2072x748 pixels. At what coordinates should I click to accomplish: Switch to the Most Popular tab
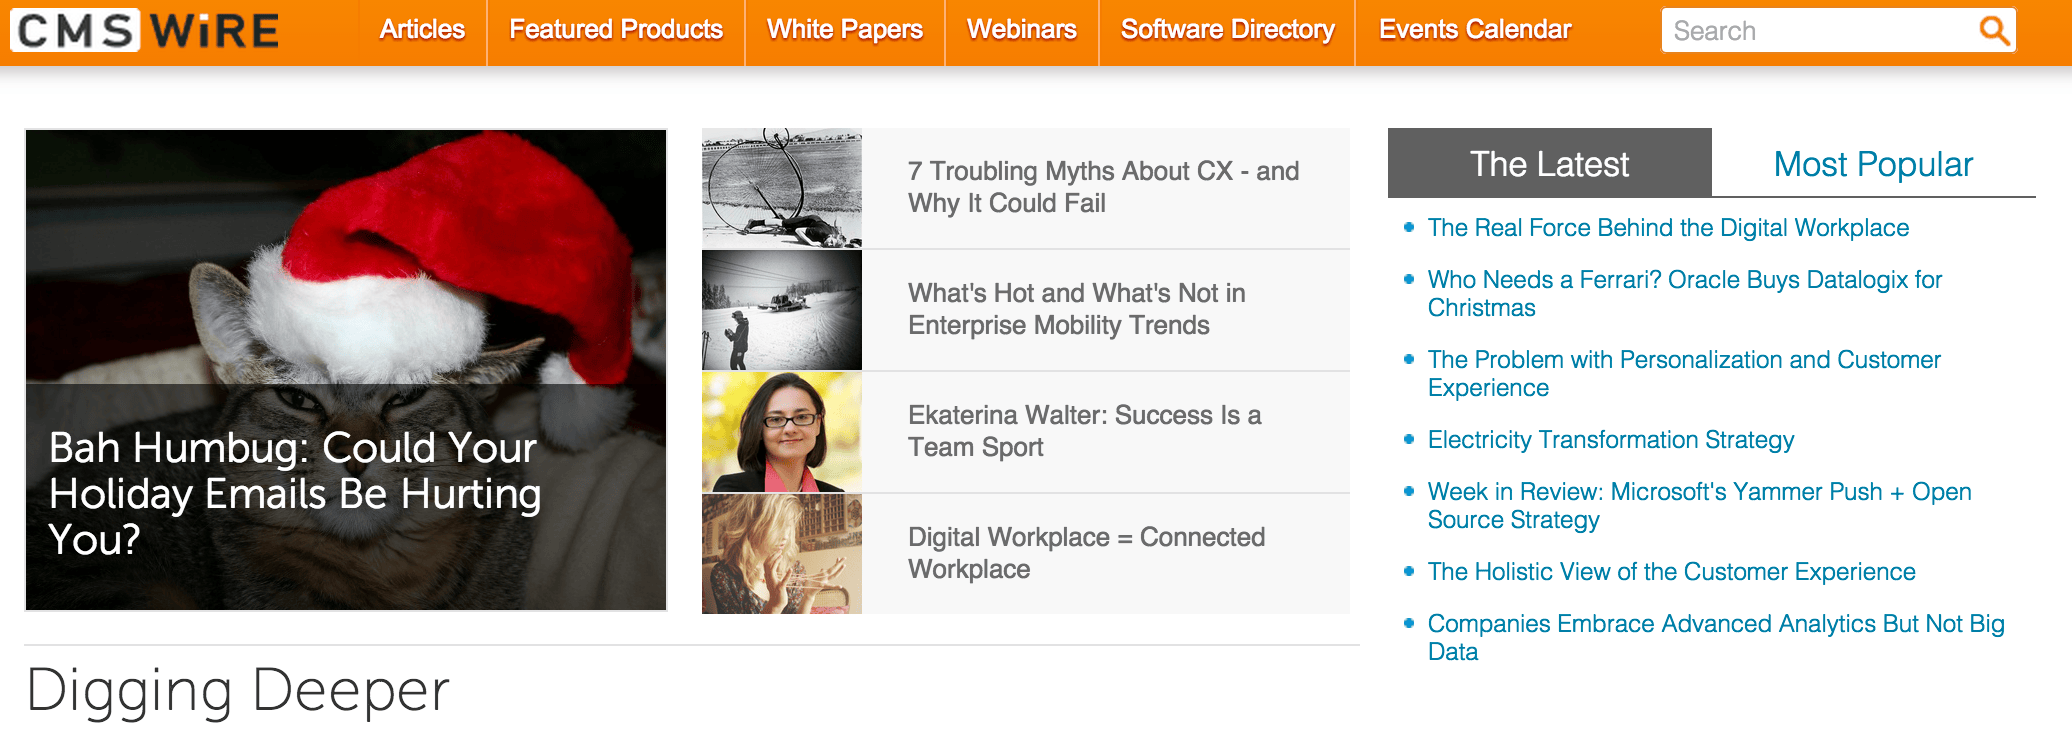pyautogui.click(x=1872, y=164)
